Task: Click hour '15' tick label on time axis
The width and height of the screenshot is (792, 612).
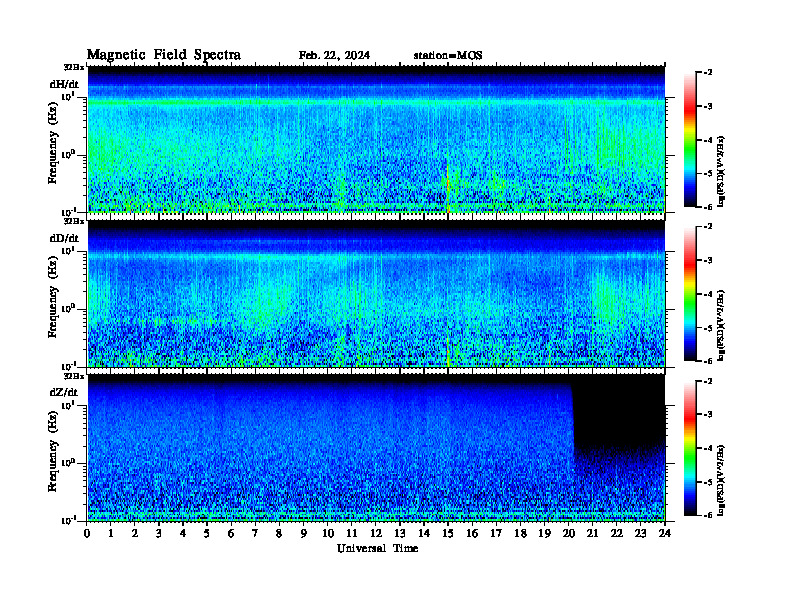Action: click(x=448, y=533)
